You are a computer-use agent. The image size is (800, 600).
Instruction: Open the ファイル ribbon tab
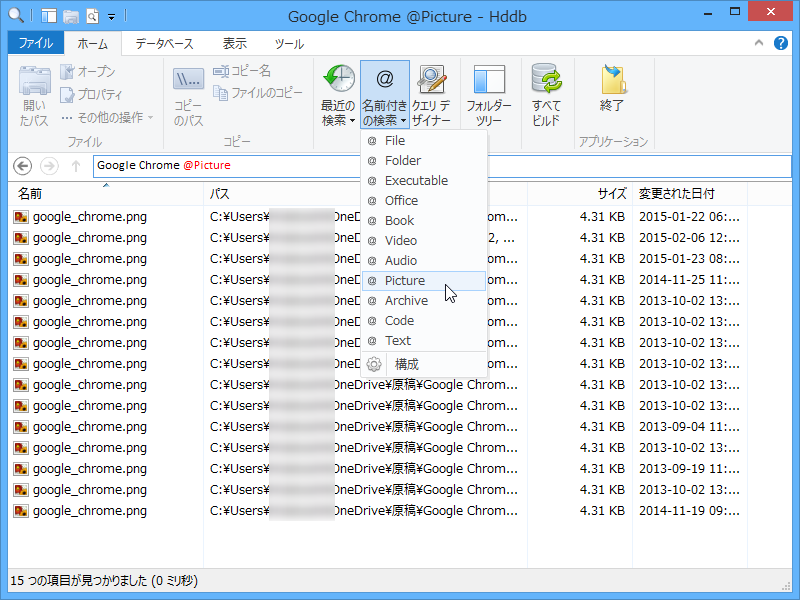(x=36, y=43)
